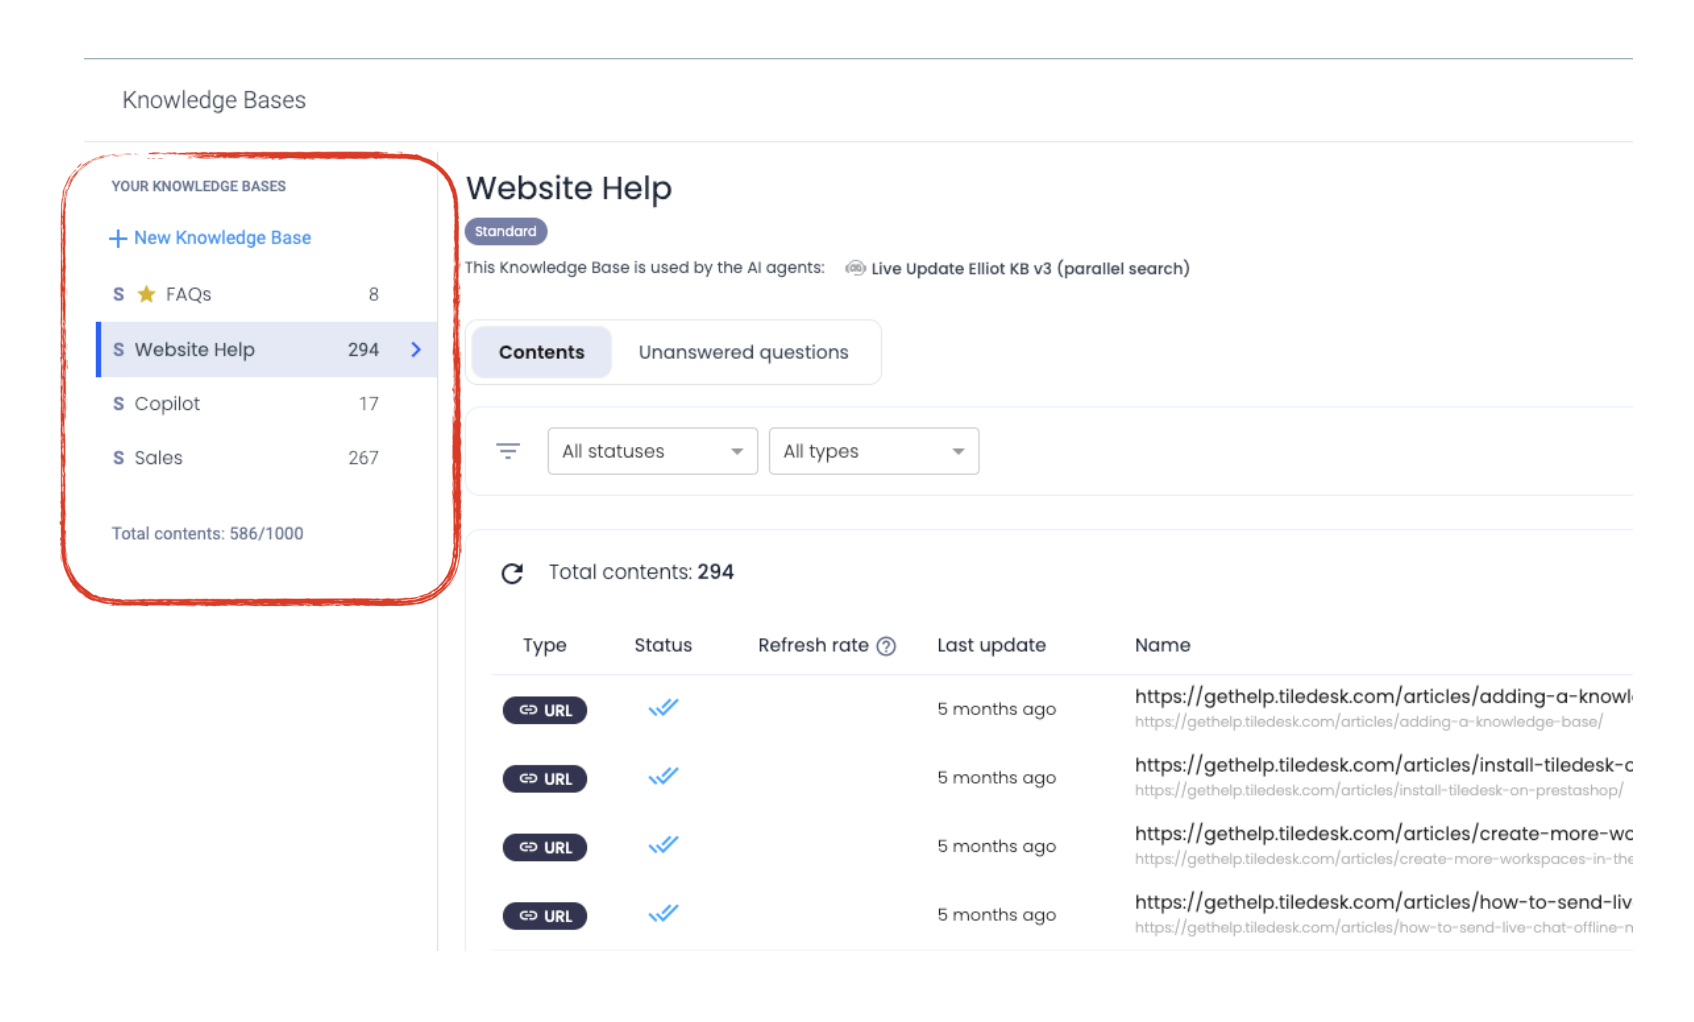Click the filter lines icon
Image resolution: width=1694 pixels, height=1022 pixels.
[508, 451]
